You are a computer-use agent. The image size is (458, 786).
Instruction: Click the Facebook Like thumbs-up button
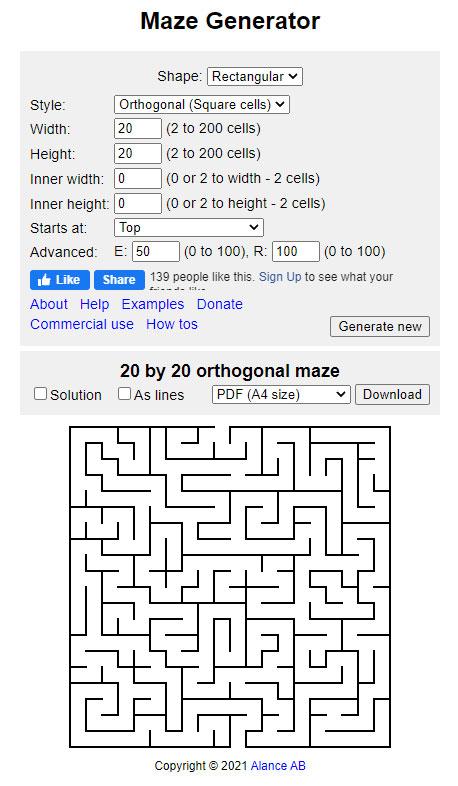point(60,280)
